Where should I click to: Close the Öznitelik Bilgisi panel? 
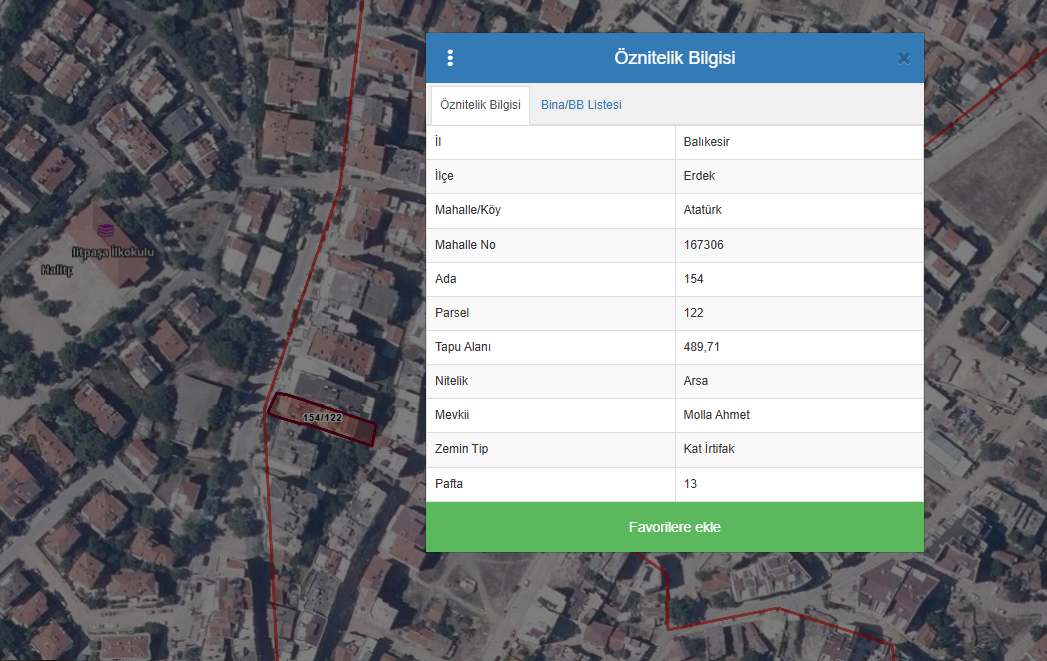point(903,58)
